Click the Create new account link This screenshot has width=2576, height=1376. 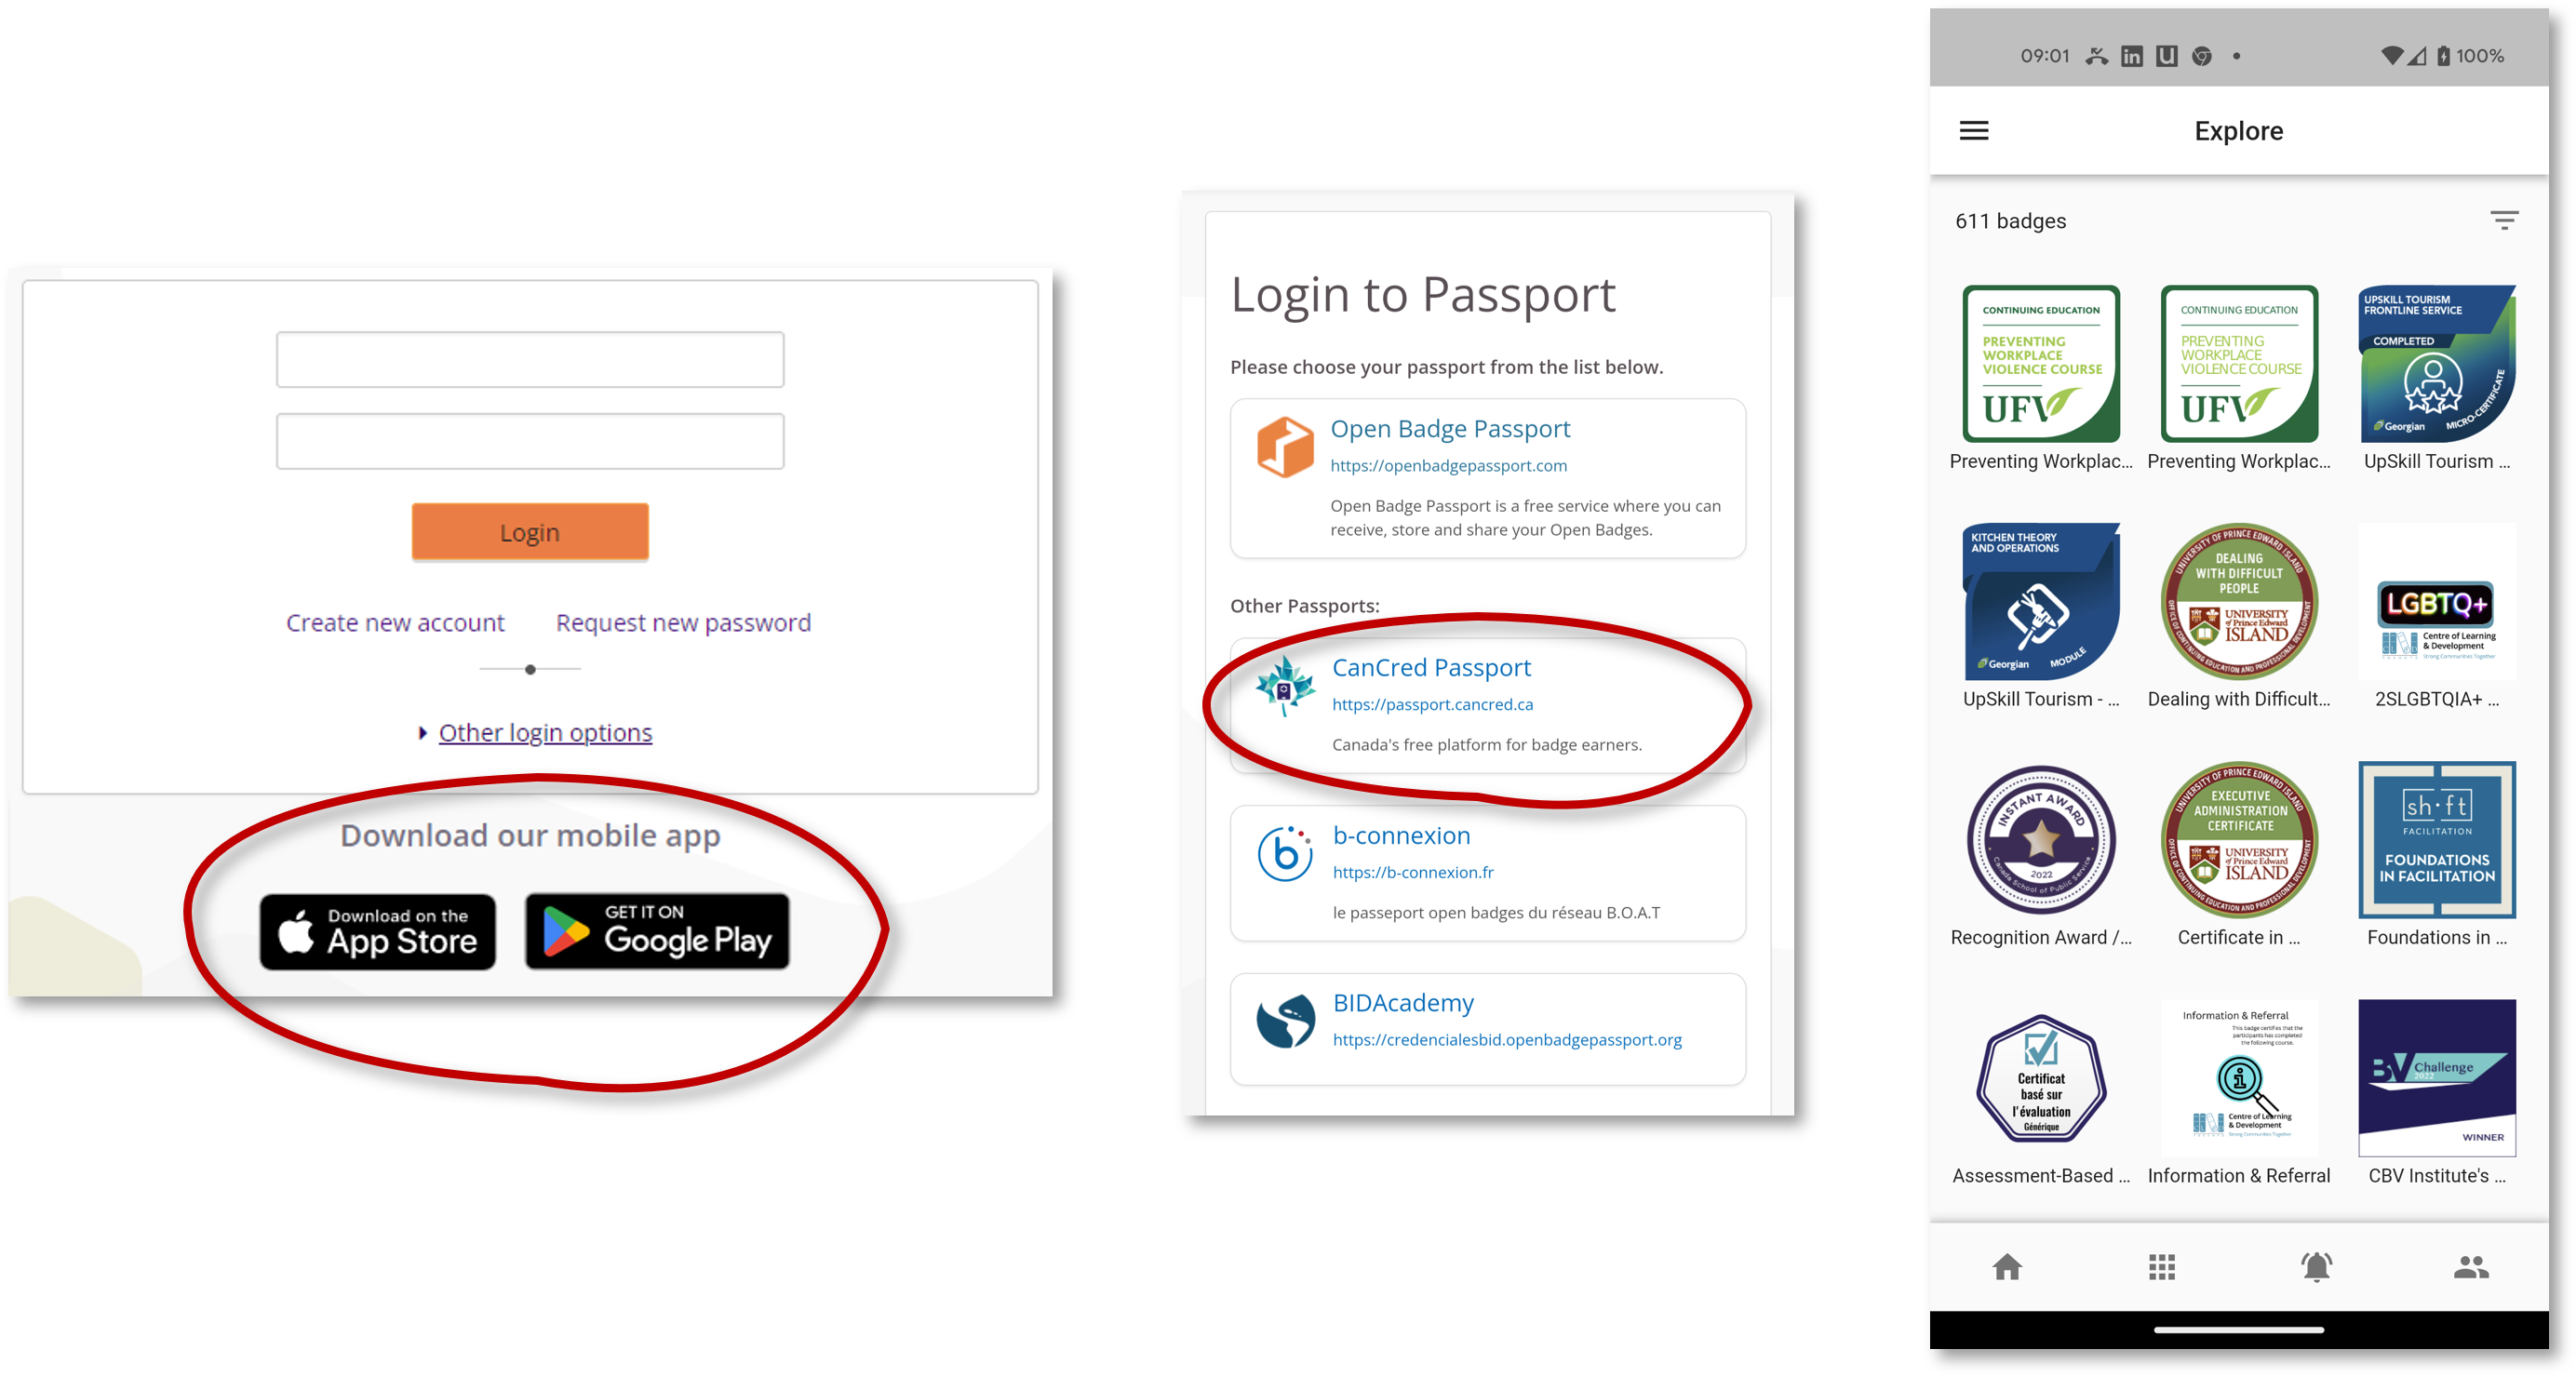394,621
